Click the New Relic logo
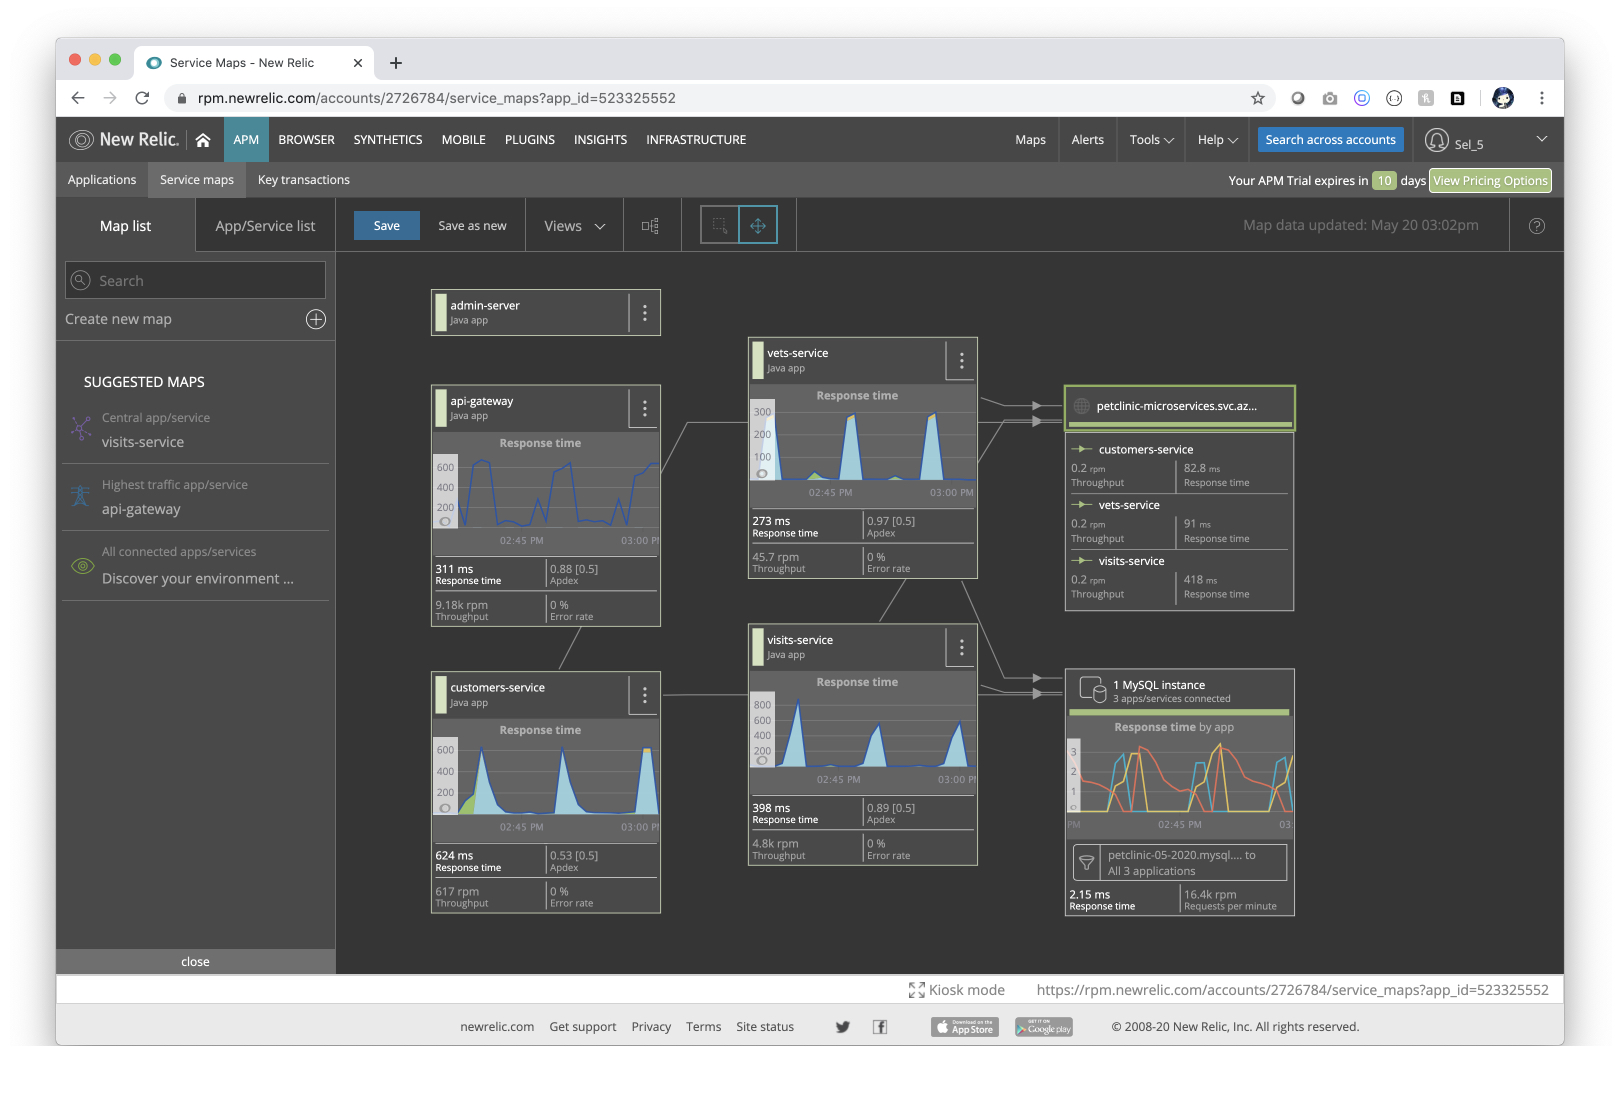 coord(124,140)
